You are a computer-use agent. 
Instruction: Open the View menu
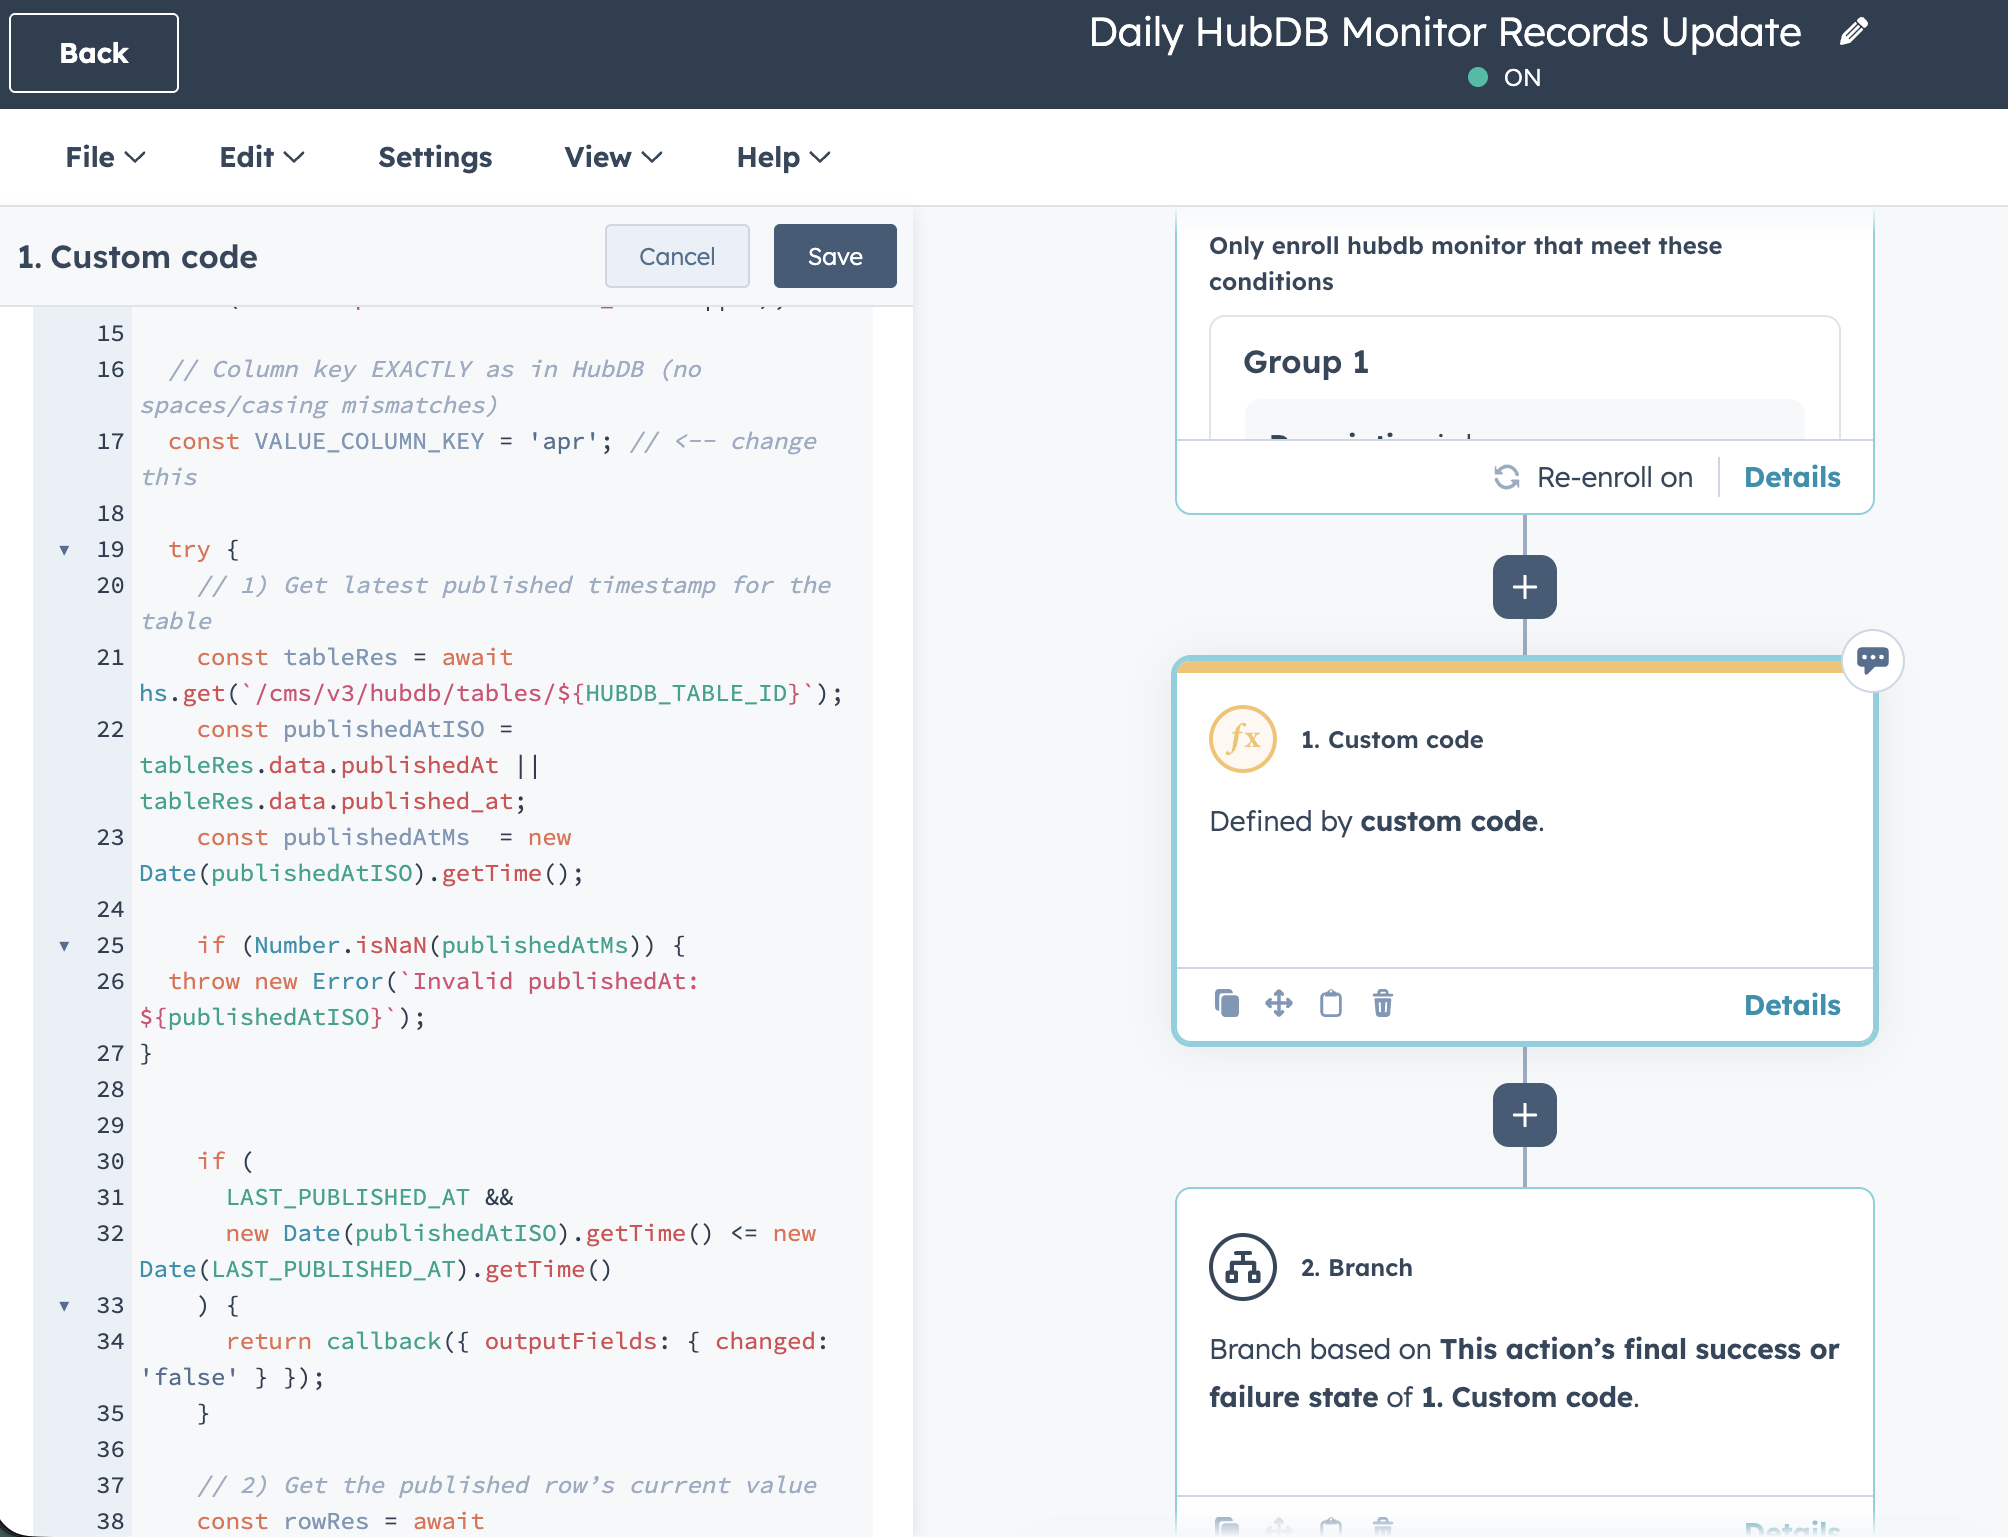click(x=613, y=157)
